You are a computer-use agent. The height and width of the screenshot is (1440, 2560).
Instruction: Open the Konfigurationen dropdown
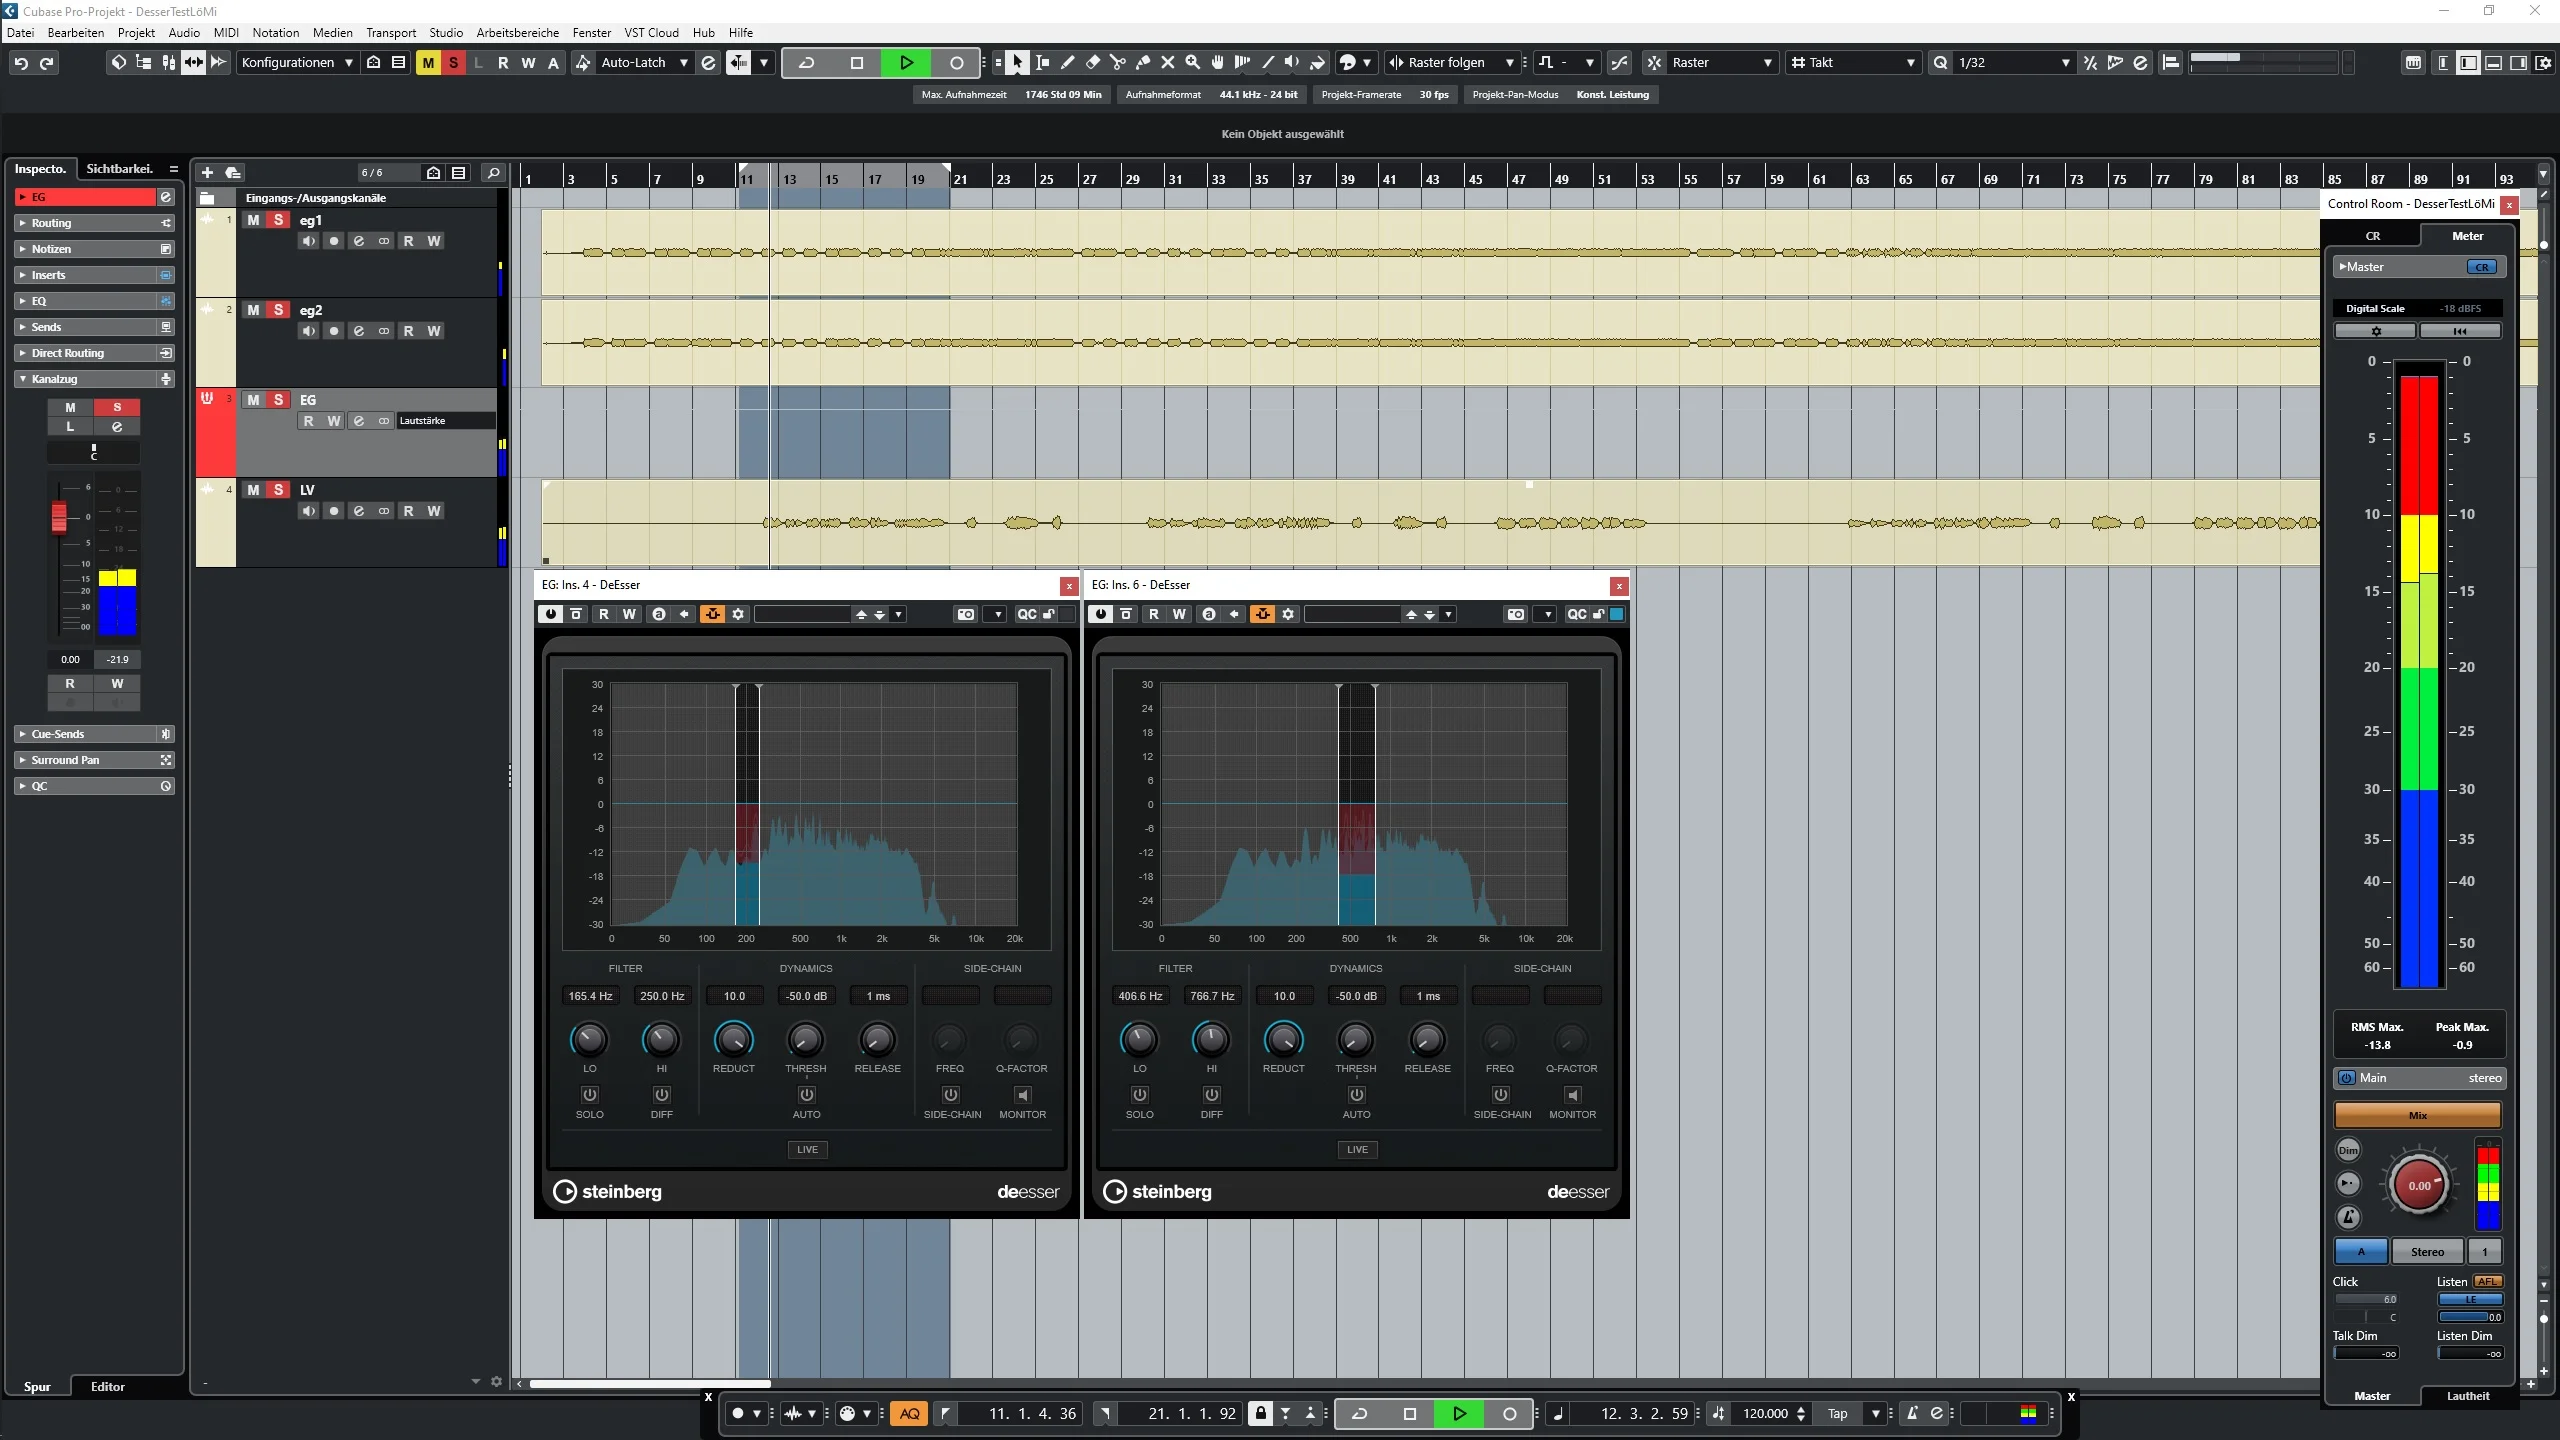pos(297,63)
